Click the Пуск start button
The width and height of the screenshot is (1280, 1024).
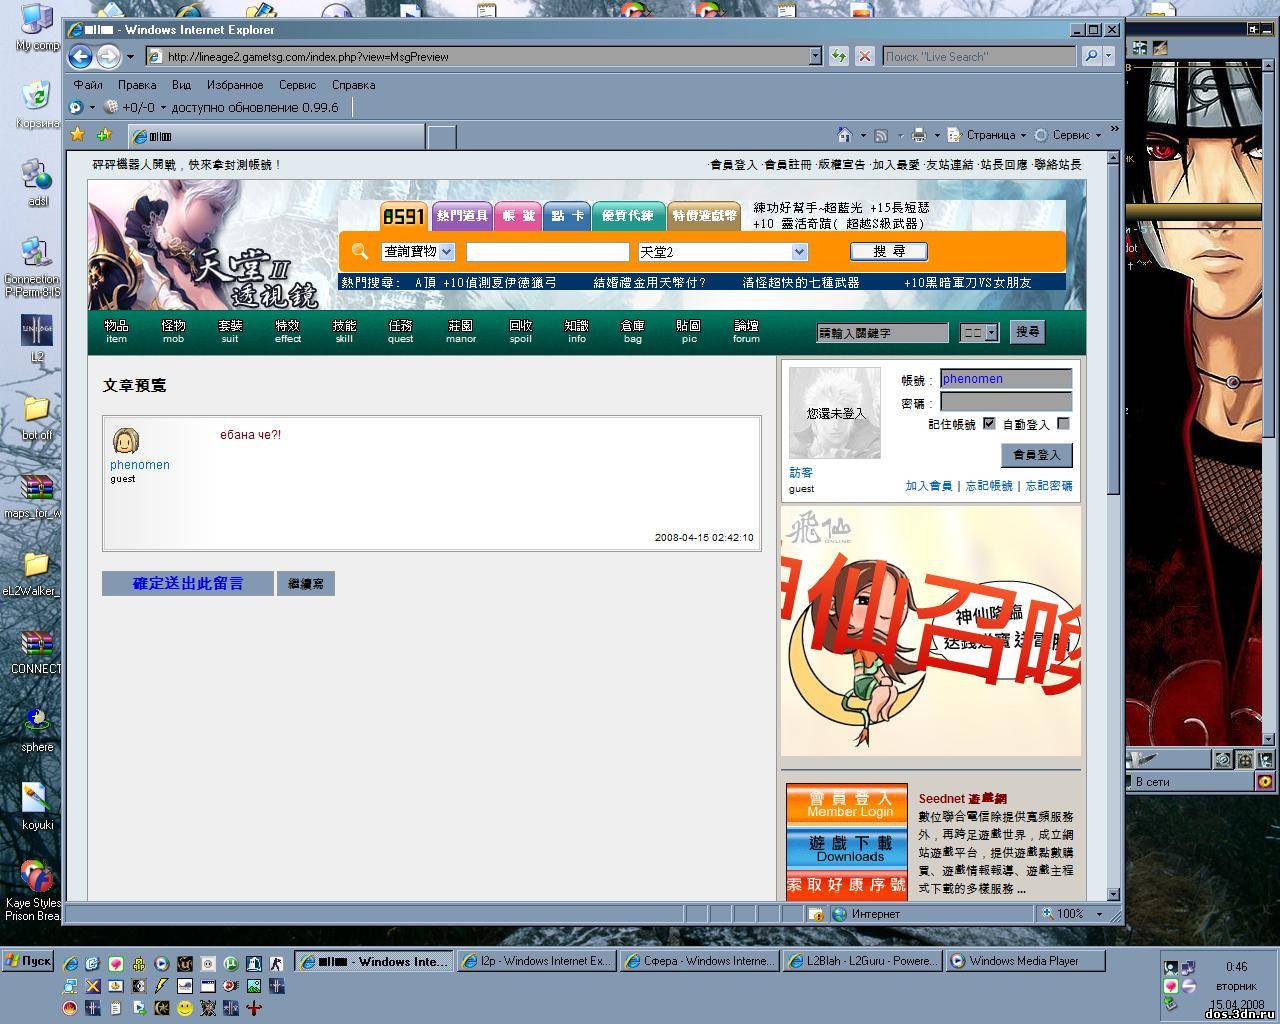[27, 961]
